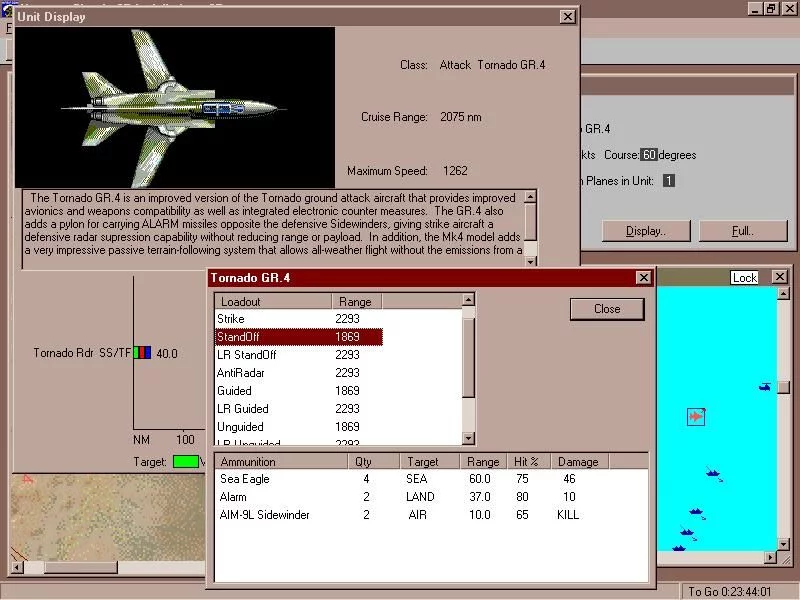Viewport: 800px width, 600px height.
Task: Click the red selected aircraft icon on map
Action: (696, 417)
